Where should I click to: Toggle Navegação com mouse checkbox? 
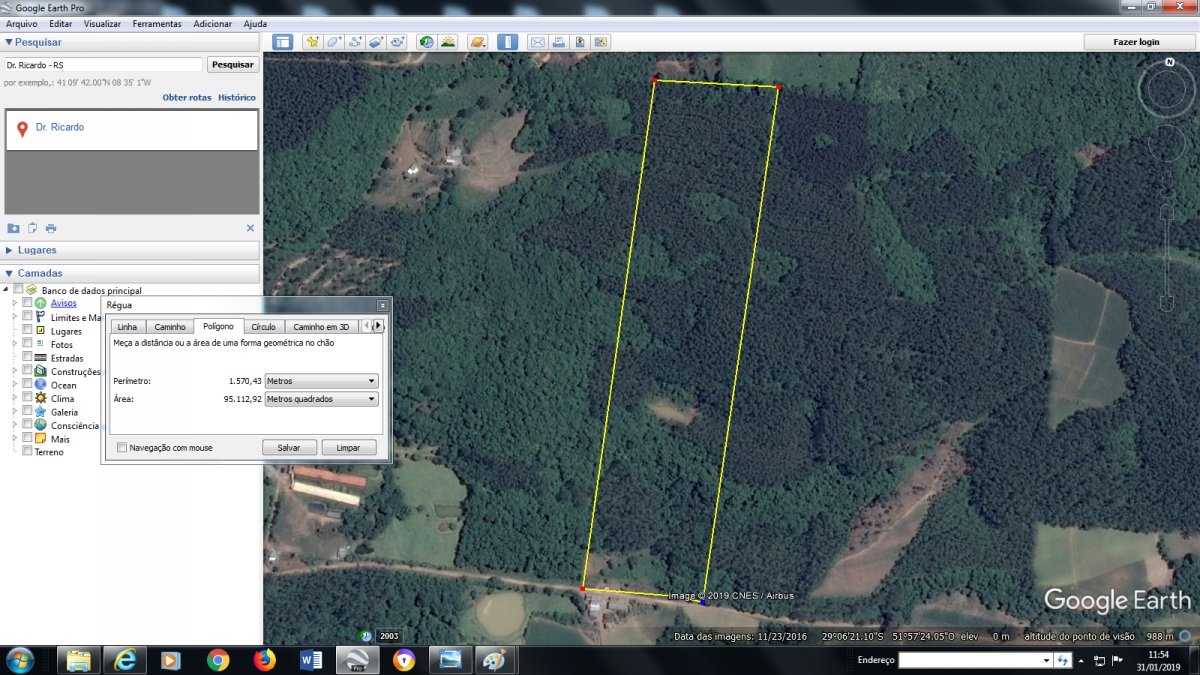tap(122, 448)
